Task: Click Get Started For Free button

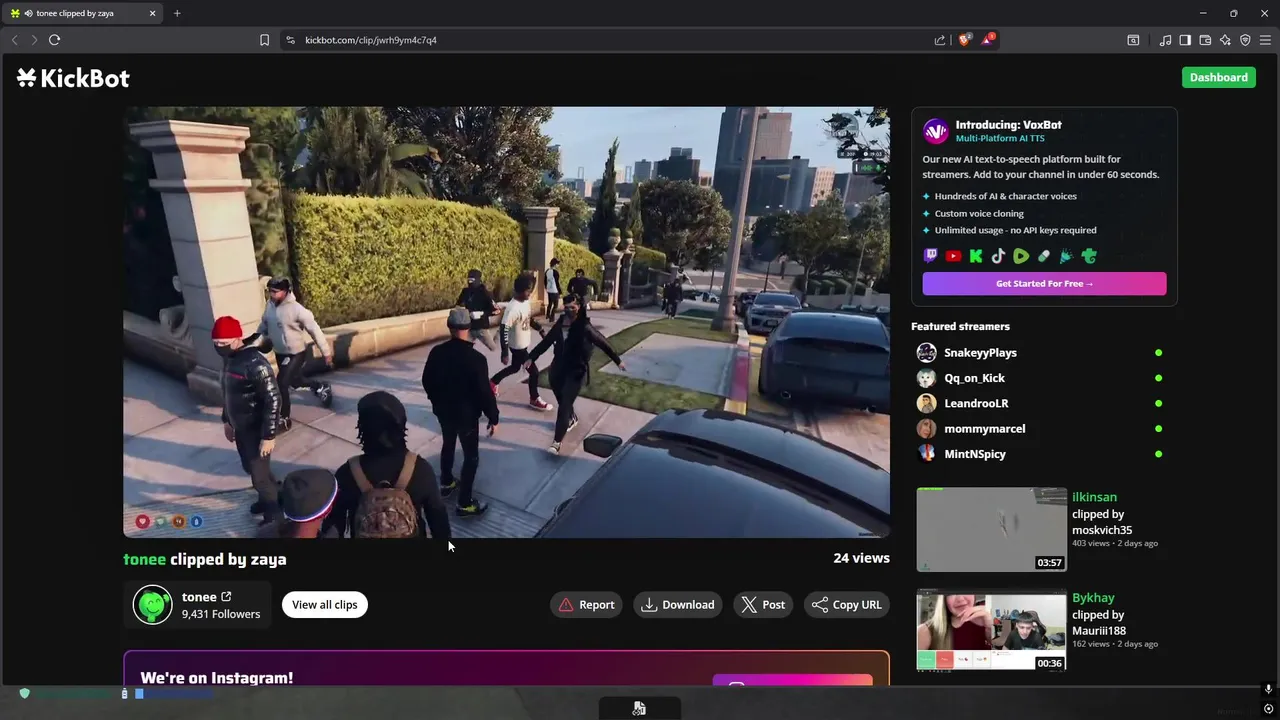Action: tap(1044, 283)
